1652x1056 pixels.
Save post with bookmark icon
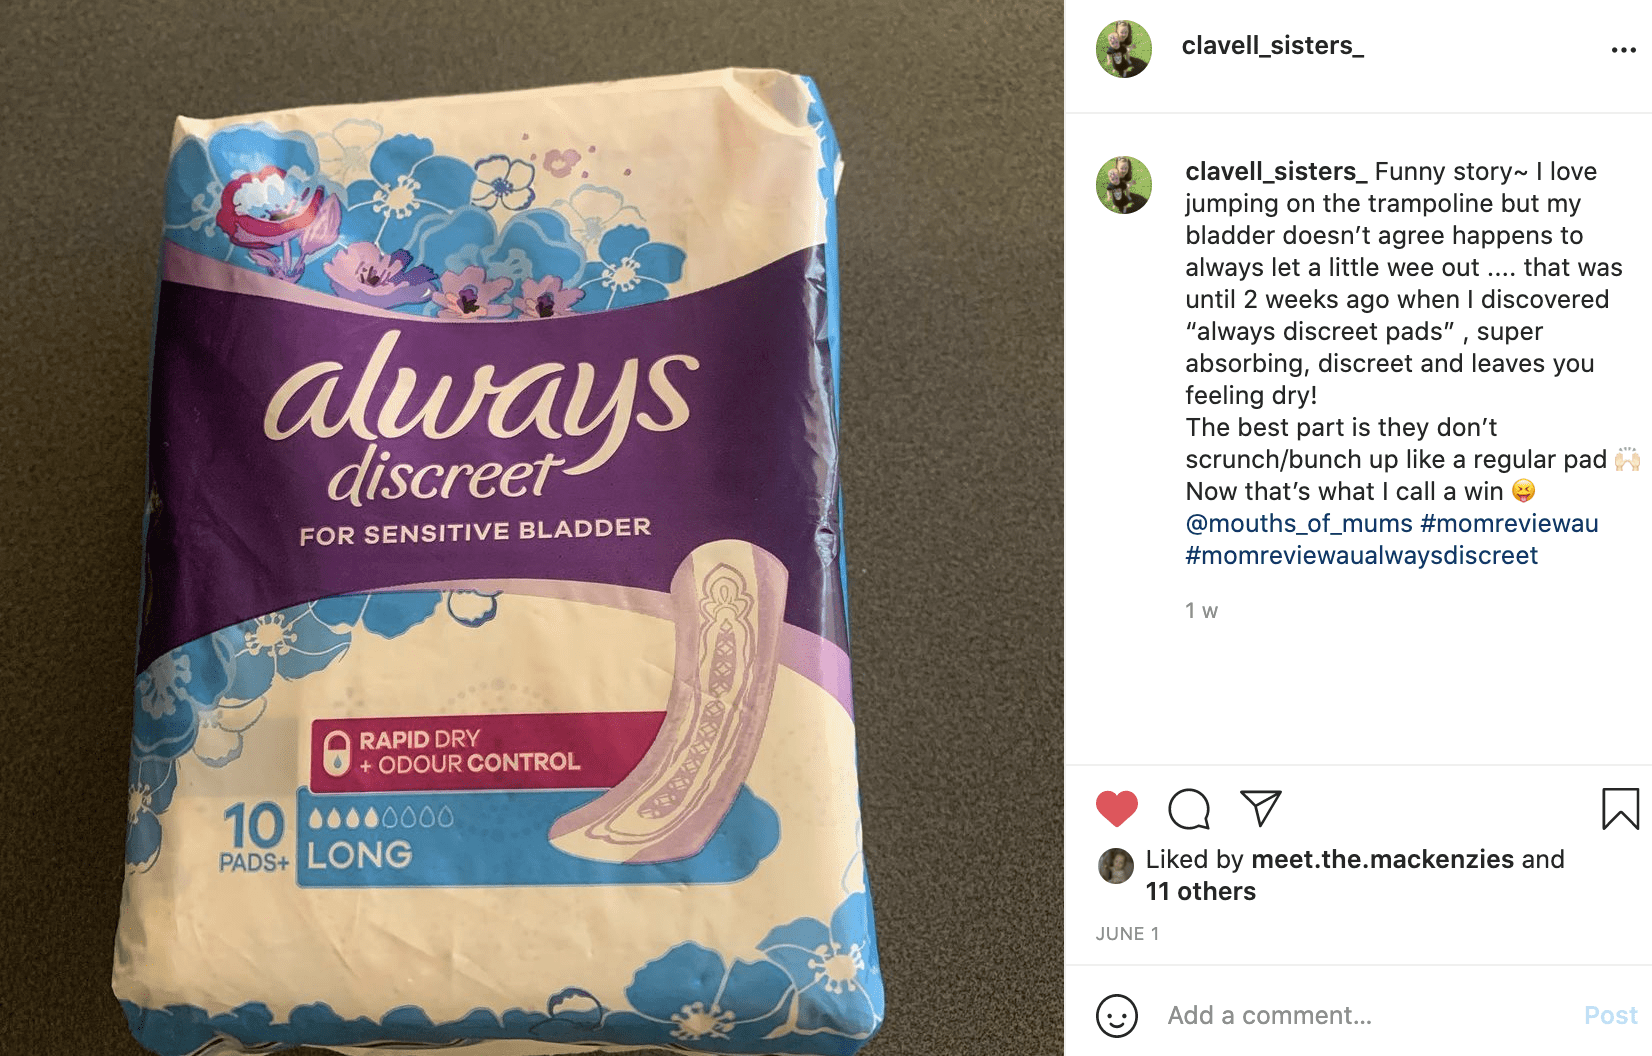tap(1620, 809)
